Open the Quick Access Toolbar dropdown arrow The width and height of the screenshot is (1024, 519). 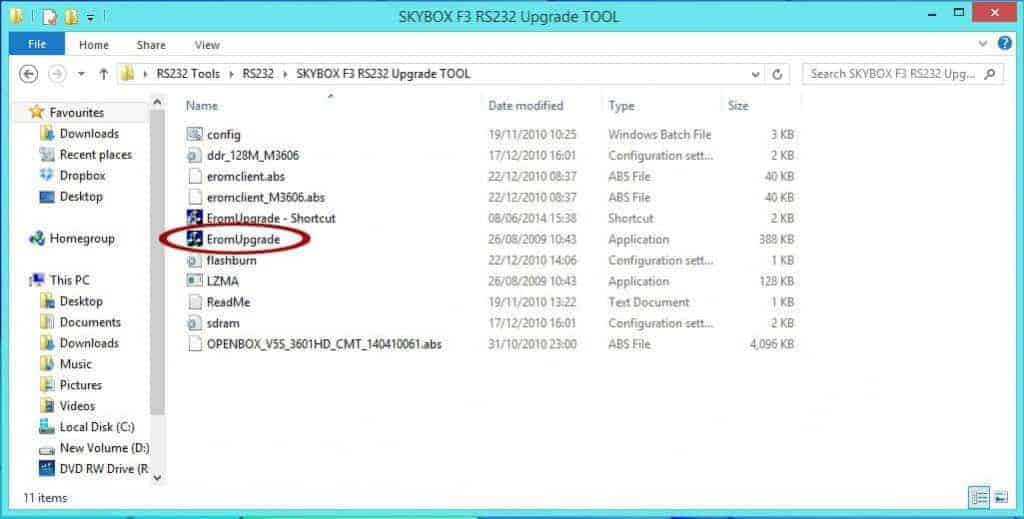91,17
